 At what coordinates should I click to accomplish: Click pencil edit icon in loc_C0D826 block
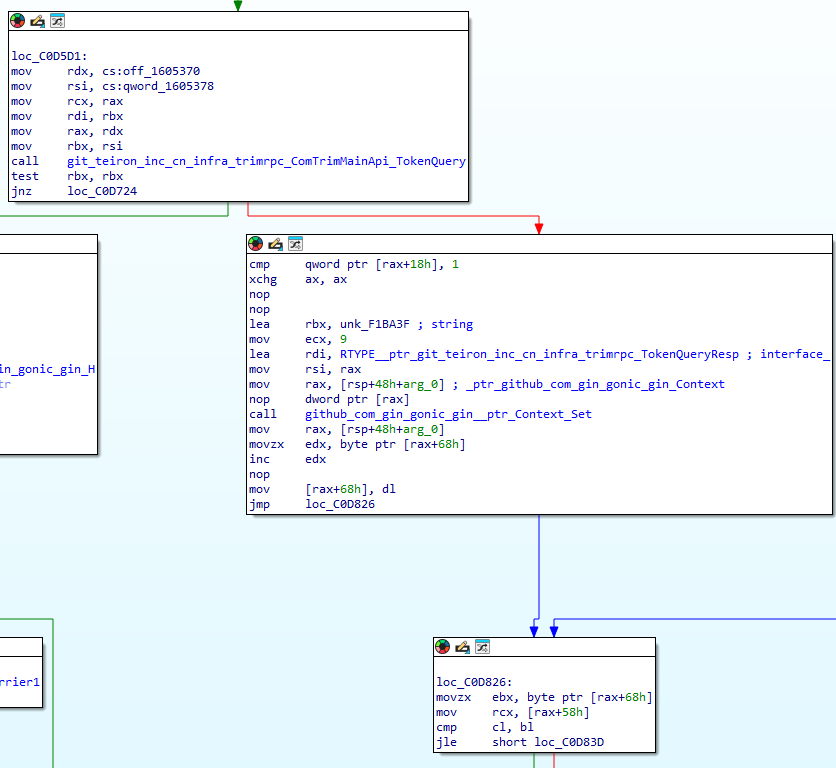pos(462,647)
